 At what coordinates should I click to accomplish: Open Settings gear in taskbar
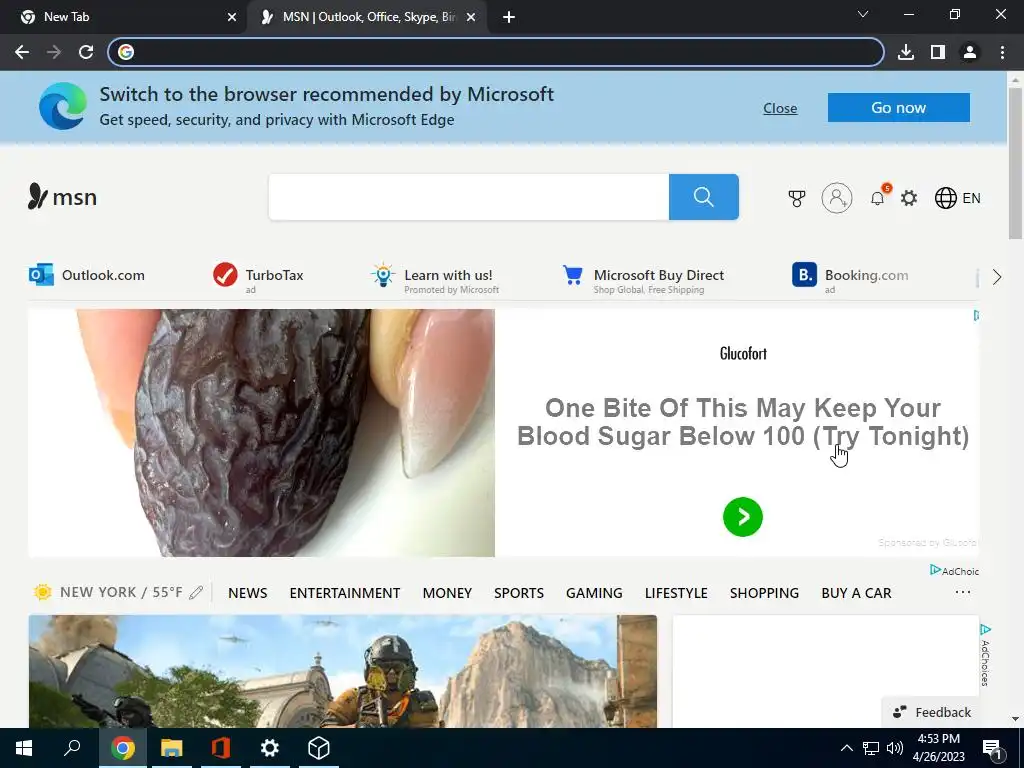click(269, 748)
